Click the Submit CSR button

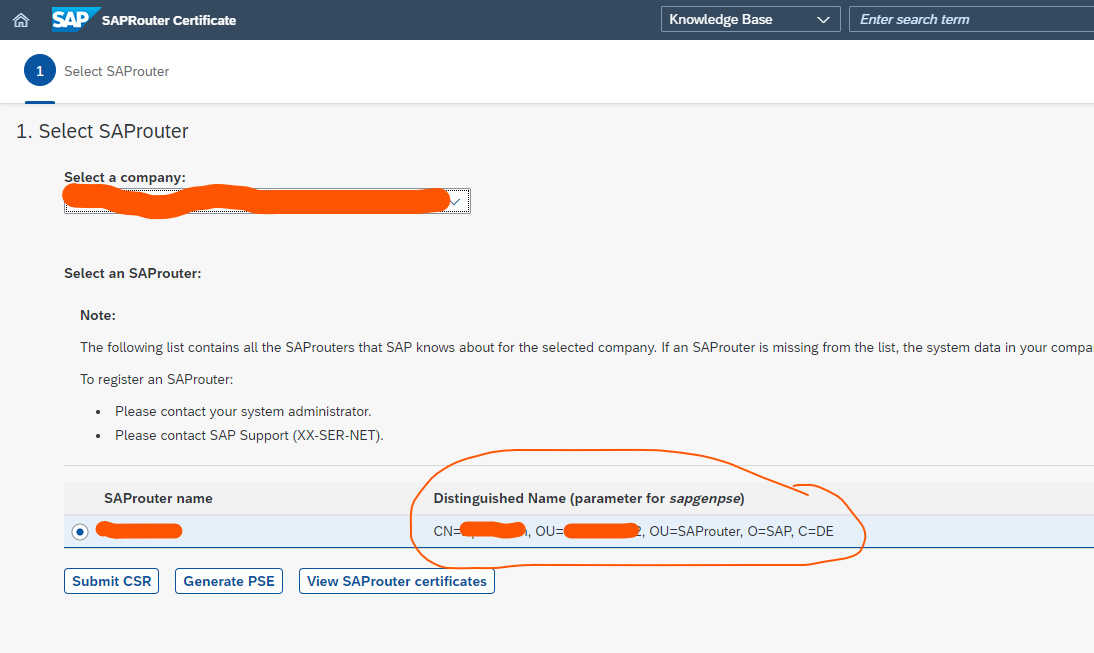(x=112, y=581)
